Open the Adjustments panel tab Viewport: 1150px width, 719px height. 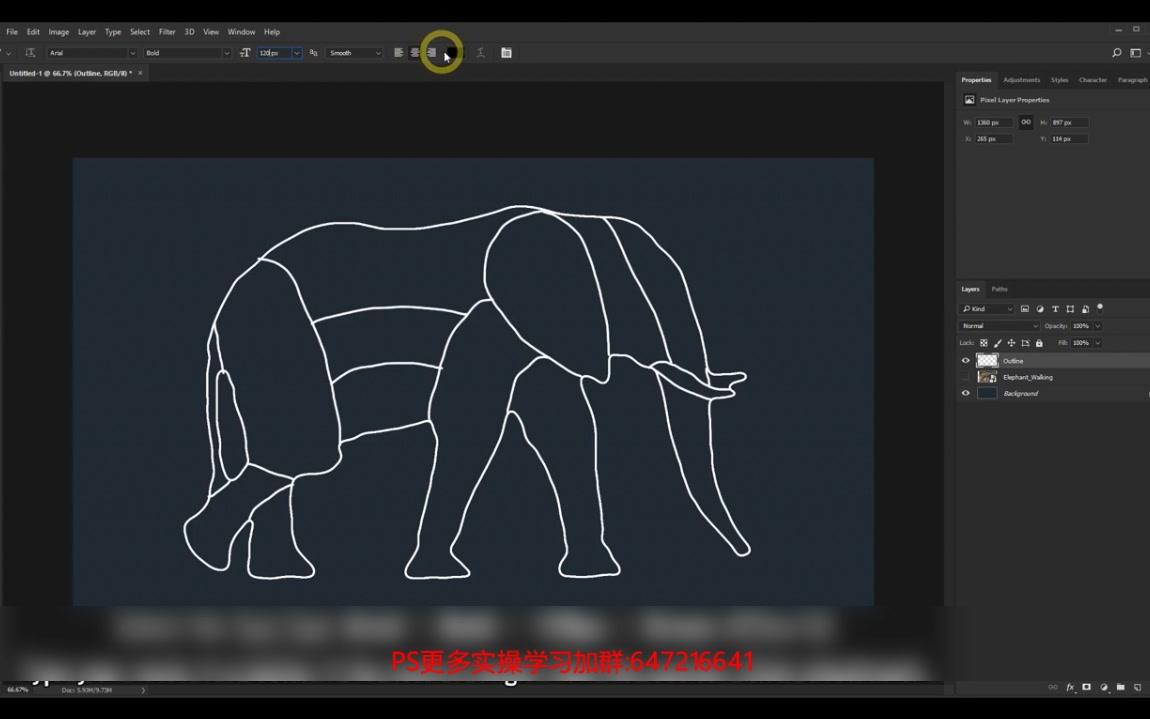1022,79
